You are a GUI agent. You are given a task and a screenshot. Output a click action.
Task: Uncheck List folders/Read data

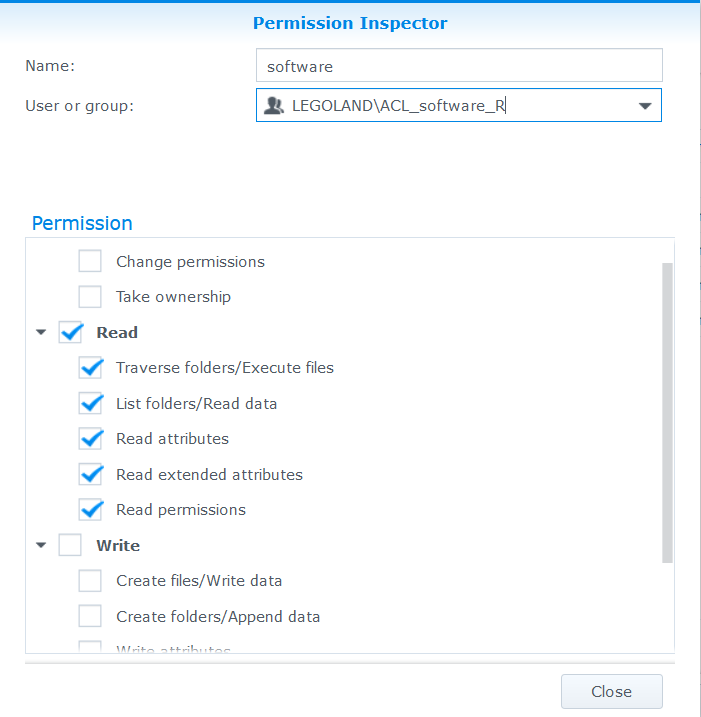(90, 404)
